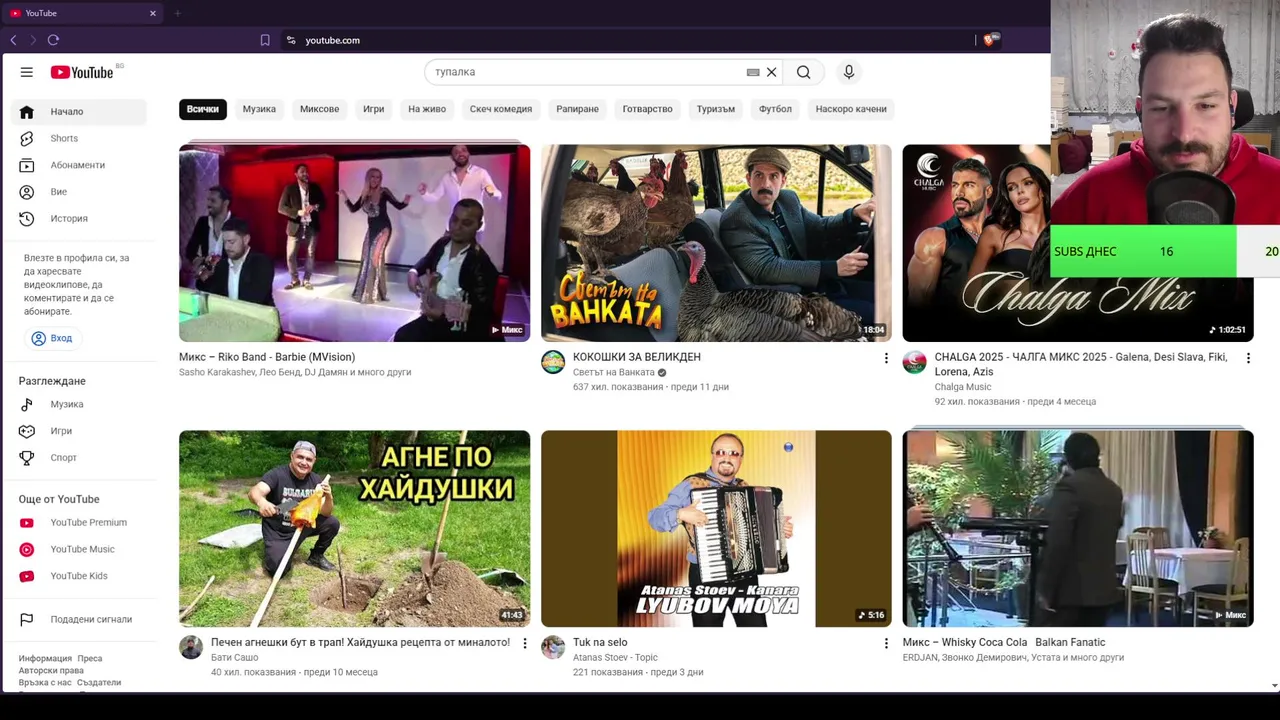Click the browser back arrow
This screenshot has height=720, width=1280.
click(x=13, y=40)
